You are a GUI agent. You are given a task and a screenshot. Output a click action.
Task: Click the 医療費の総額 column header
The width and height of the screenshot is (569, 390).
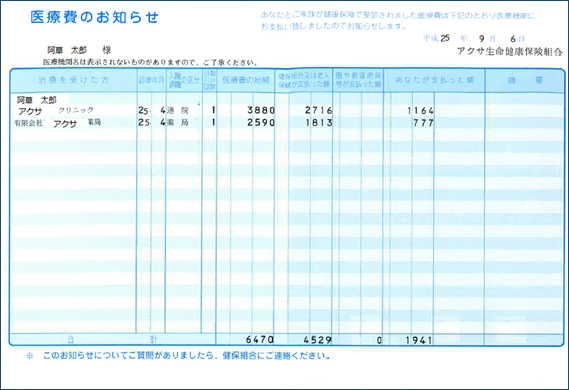246,80
